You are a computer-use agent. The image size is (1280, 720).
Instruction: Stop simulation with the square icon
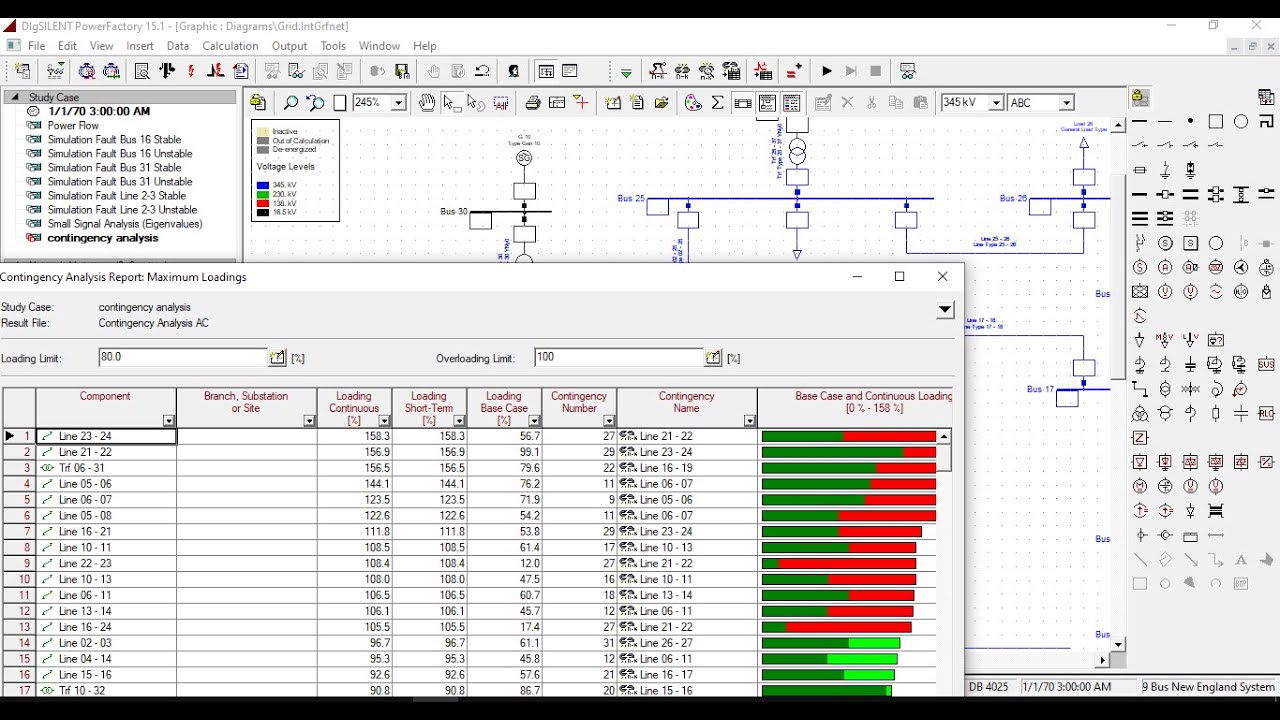[876, 71]
